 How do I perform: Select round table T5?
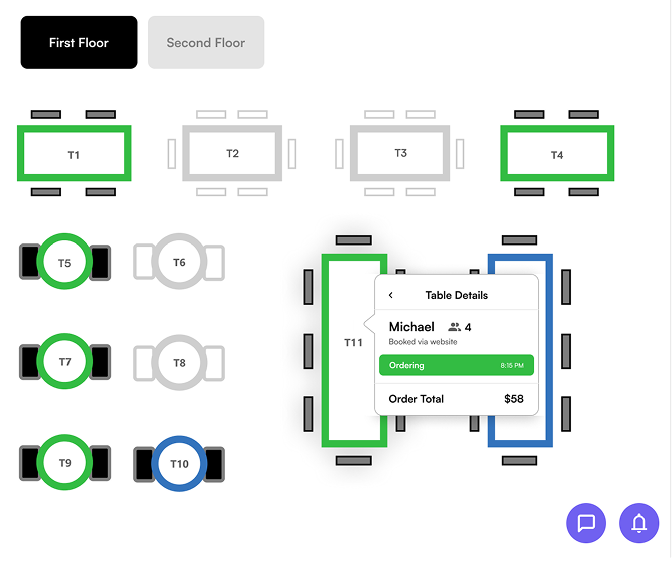click(x=65, y=263)
